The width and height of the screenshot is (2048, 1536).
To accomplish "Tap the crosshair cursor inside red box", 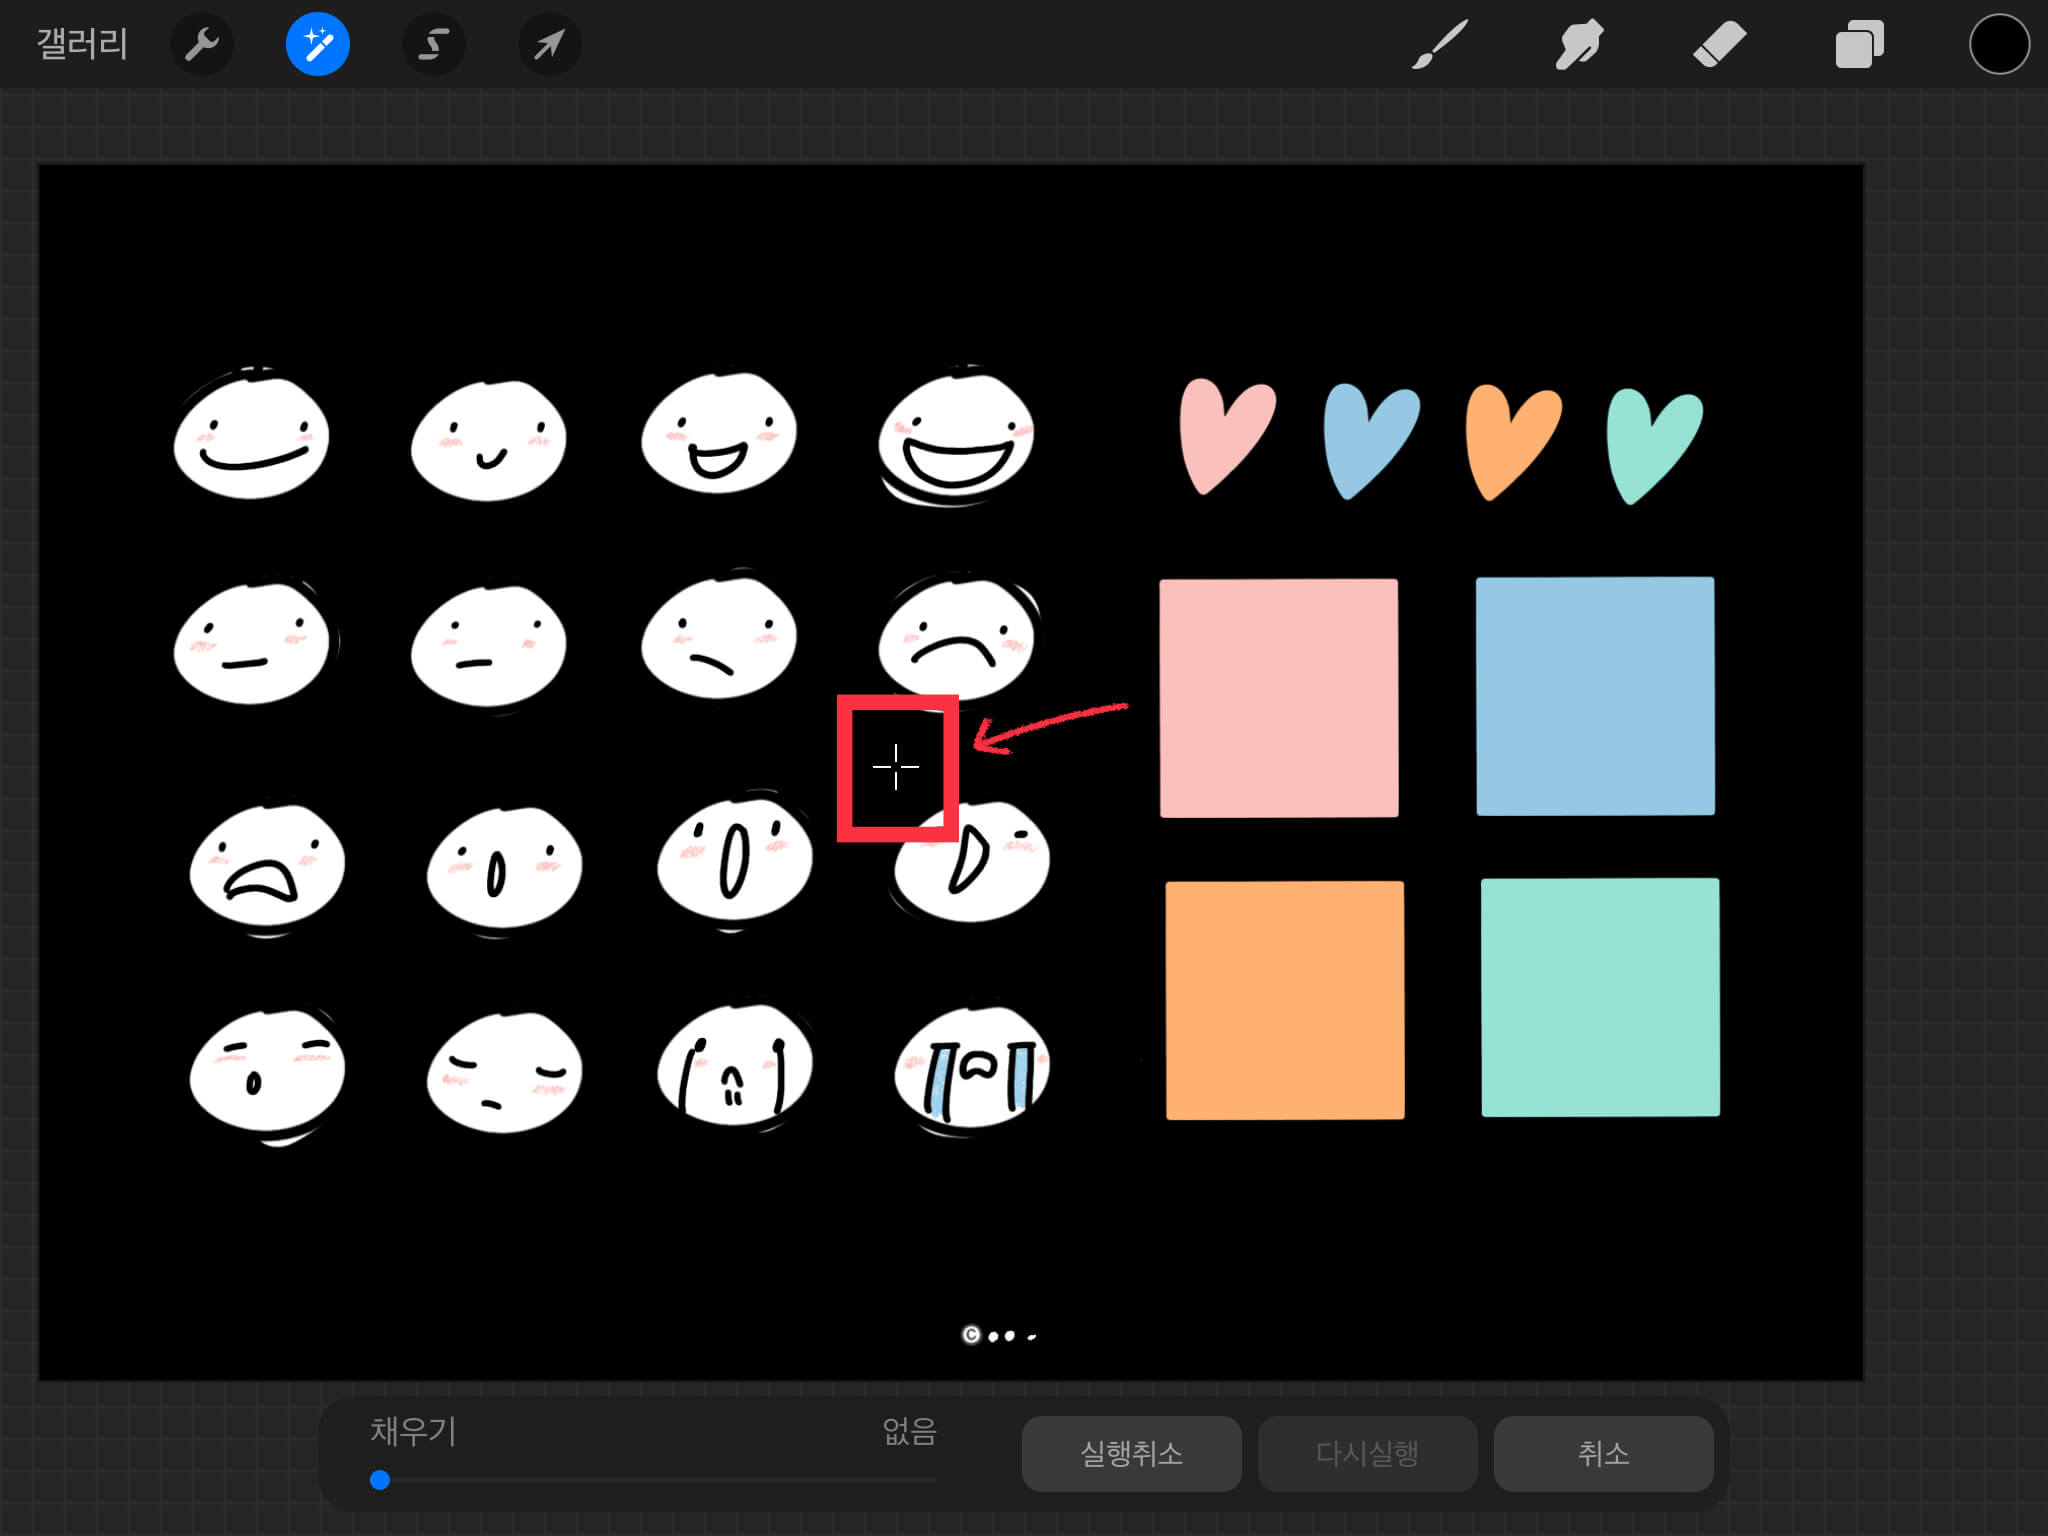I will [896, 767].
